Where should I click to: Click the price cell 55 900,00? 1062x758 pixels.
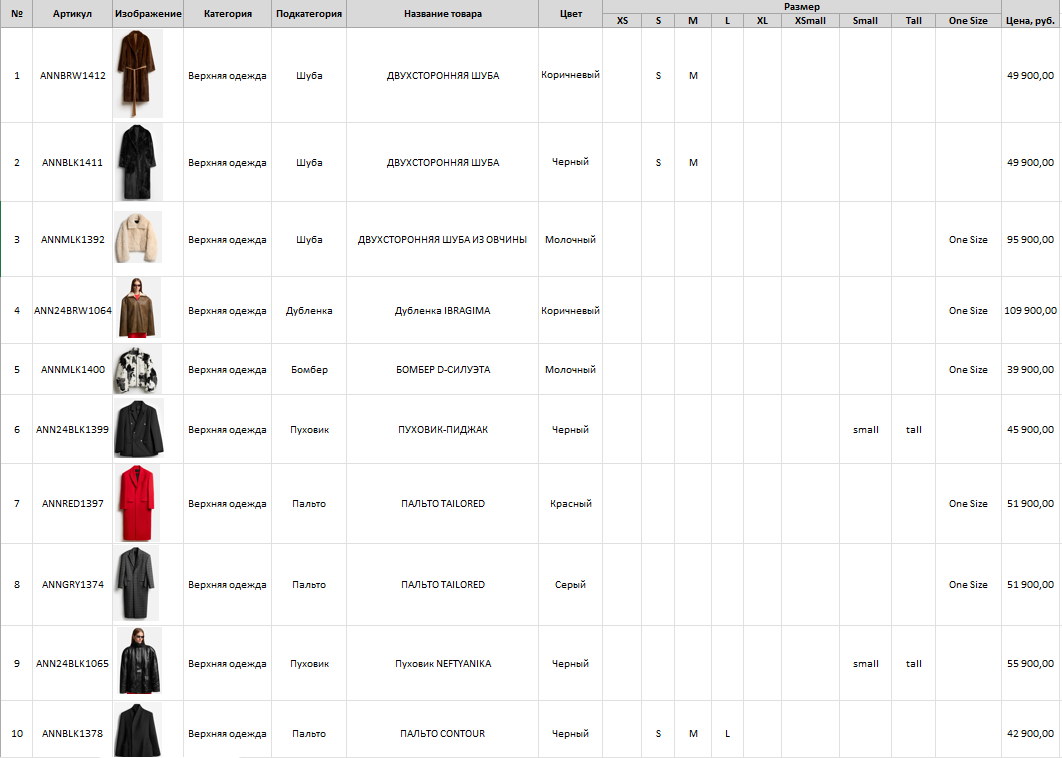(x=1031, y=663)
